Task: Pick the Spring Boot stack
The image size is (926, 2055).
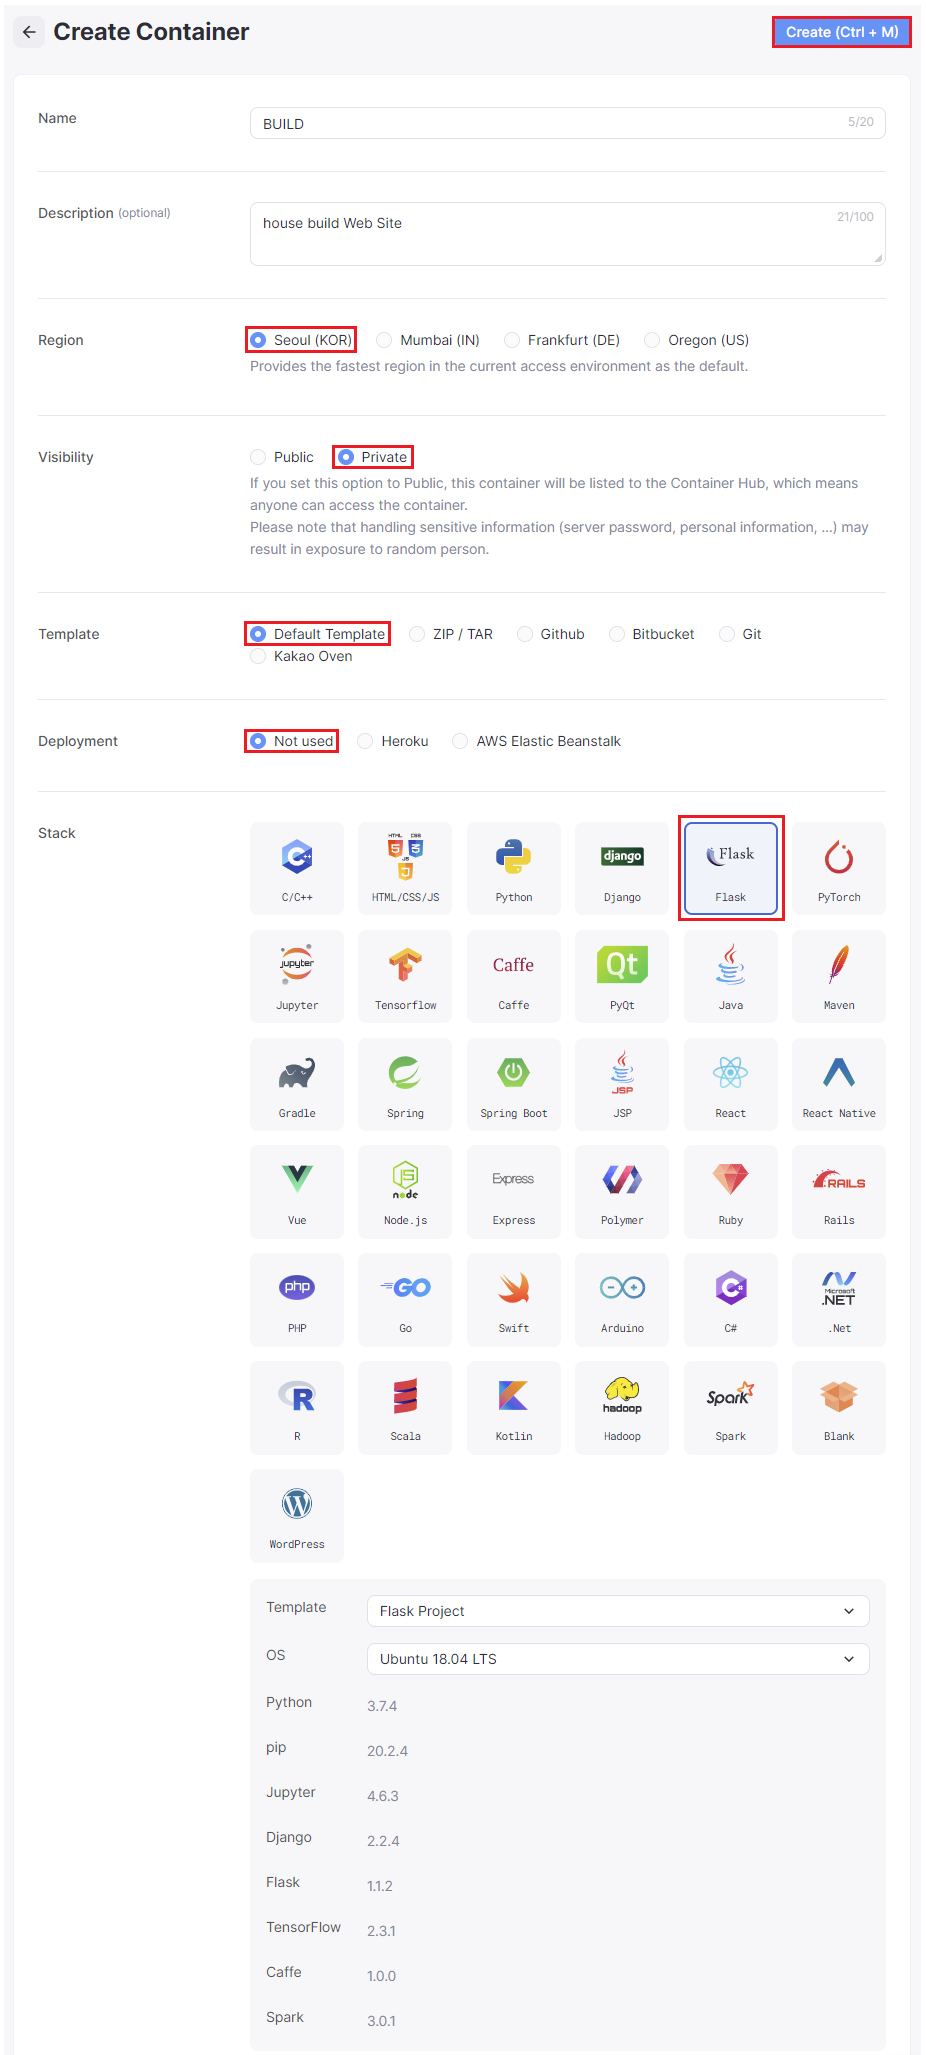Action: pyautogui.click(x=514, y=1084)
